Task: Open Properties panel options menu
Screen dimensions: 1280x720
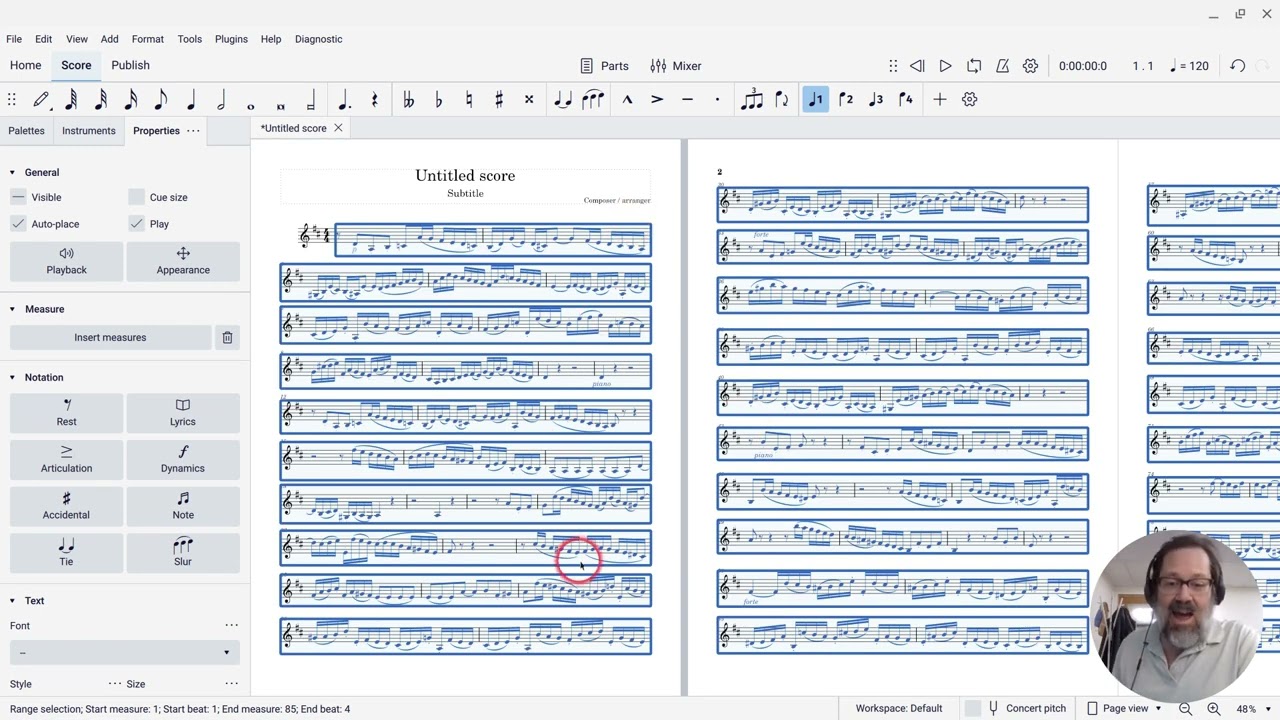Action: pyautogui.click(x=193, y=130)
